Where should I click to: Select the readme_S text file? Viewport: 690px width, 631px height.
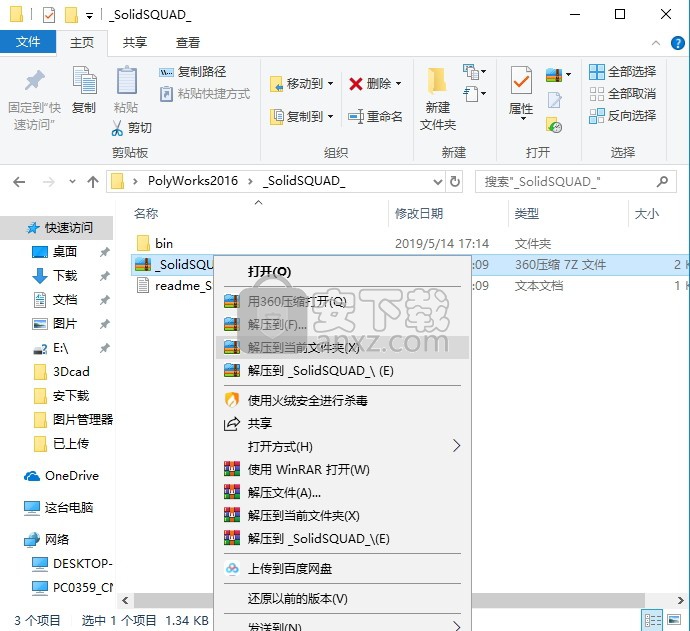click(174, 286)
